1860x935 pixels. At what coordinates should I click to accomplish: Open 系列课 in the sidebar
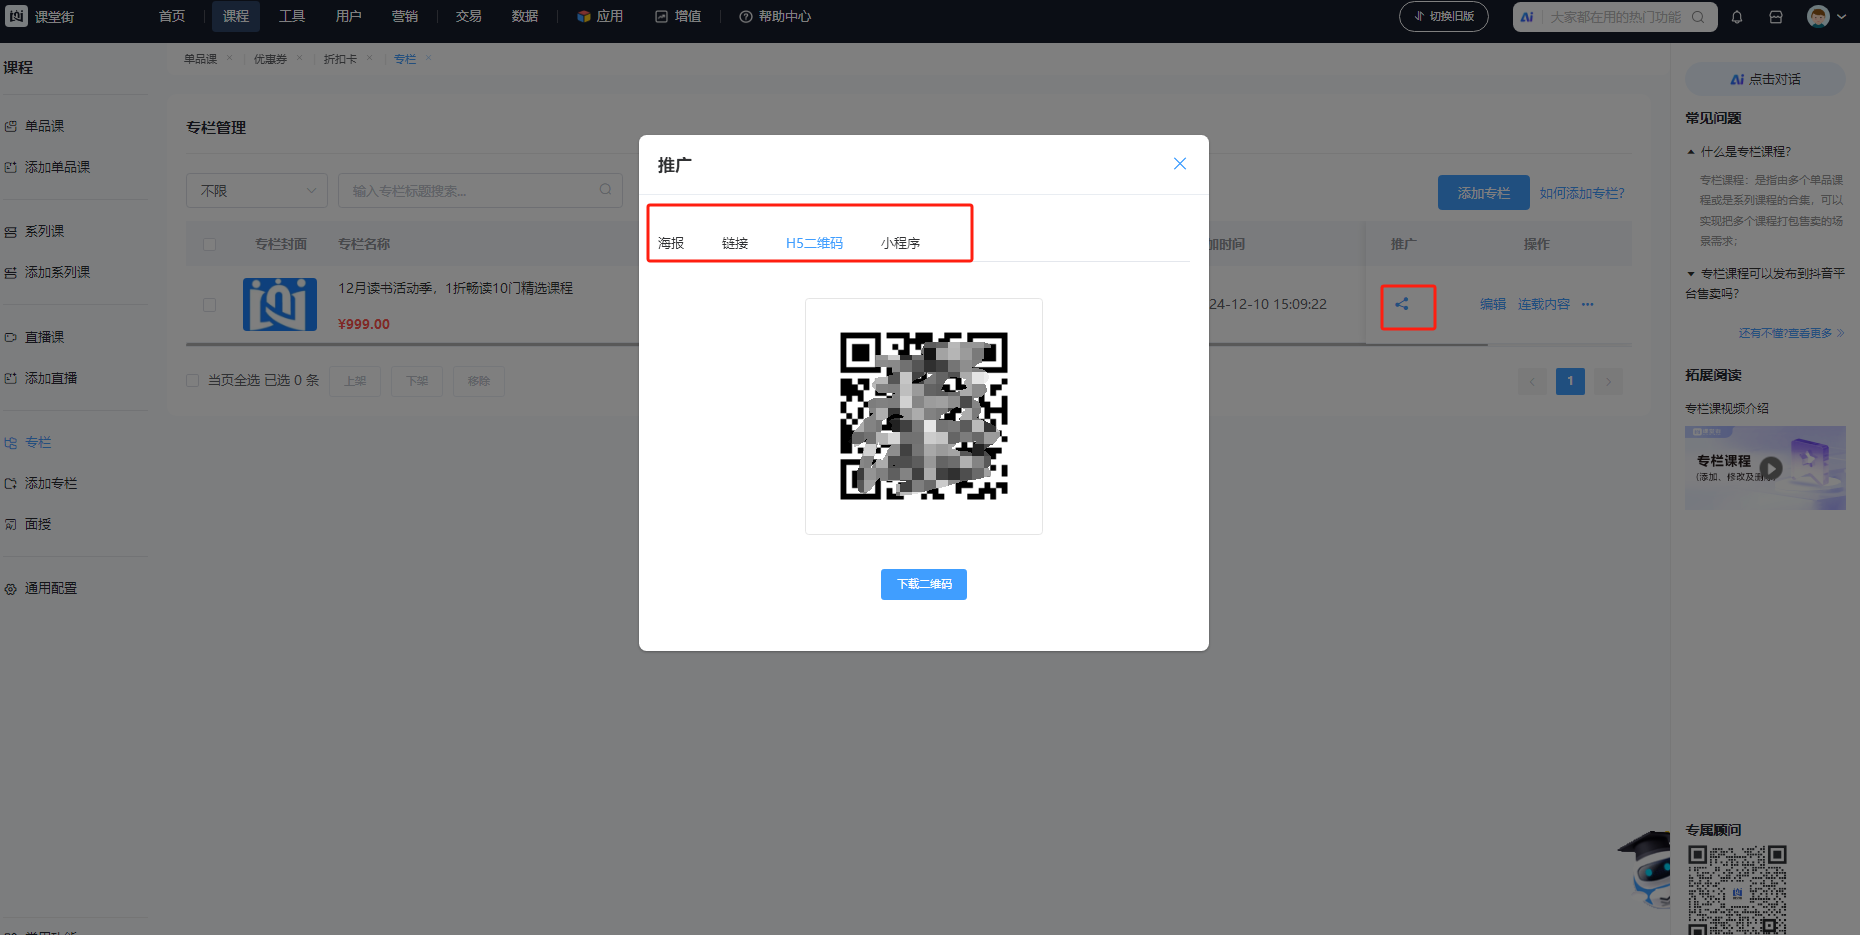44,231
